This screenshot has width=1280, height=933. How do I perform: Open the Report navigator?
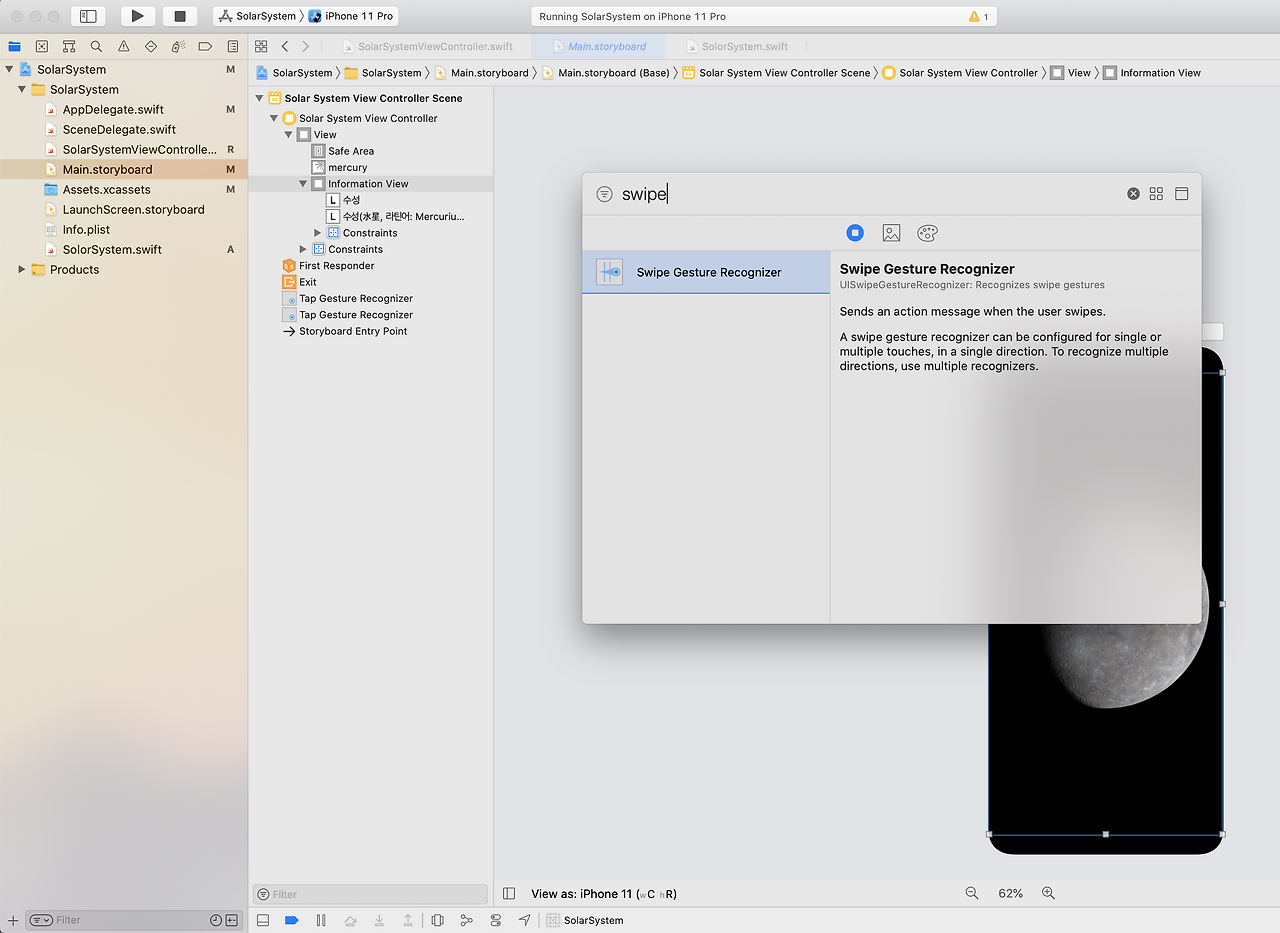coord(233,46)
